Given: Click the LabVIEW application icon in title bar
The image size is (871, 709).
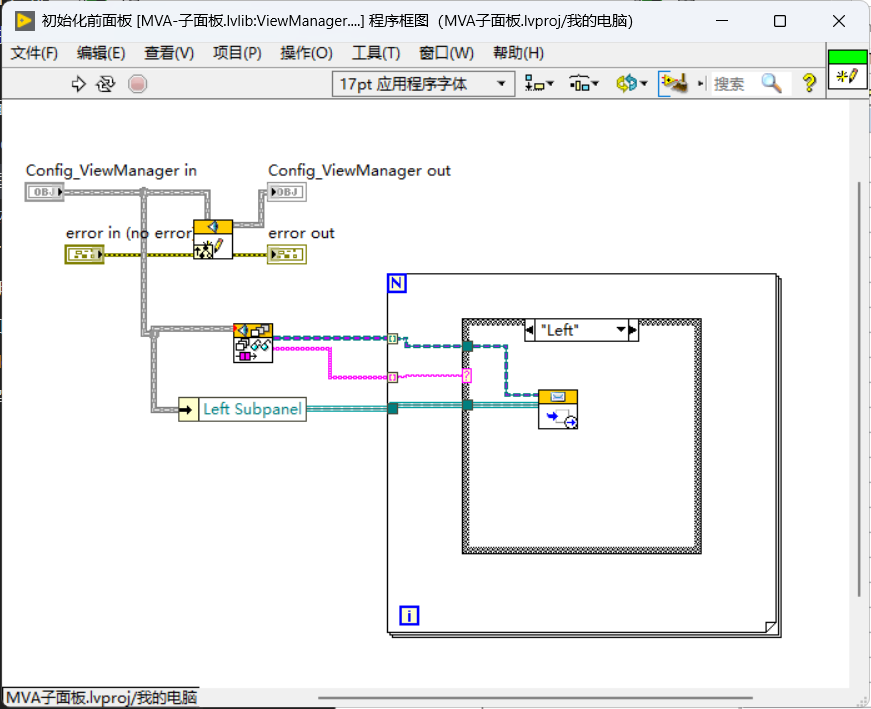Looking at the screenshot, I should point(24,21).
